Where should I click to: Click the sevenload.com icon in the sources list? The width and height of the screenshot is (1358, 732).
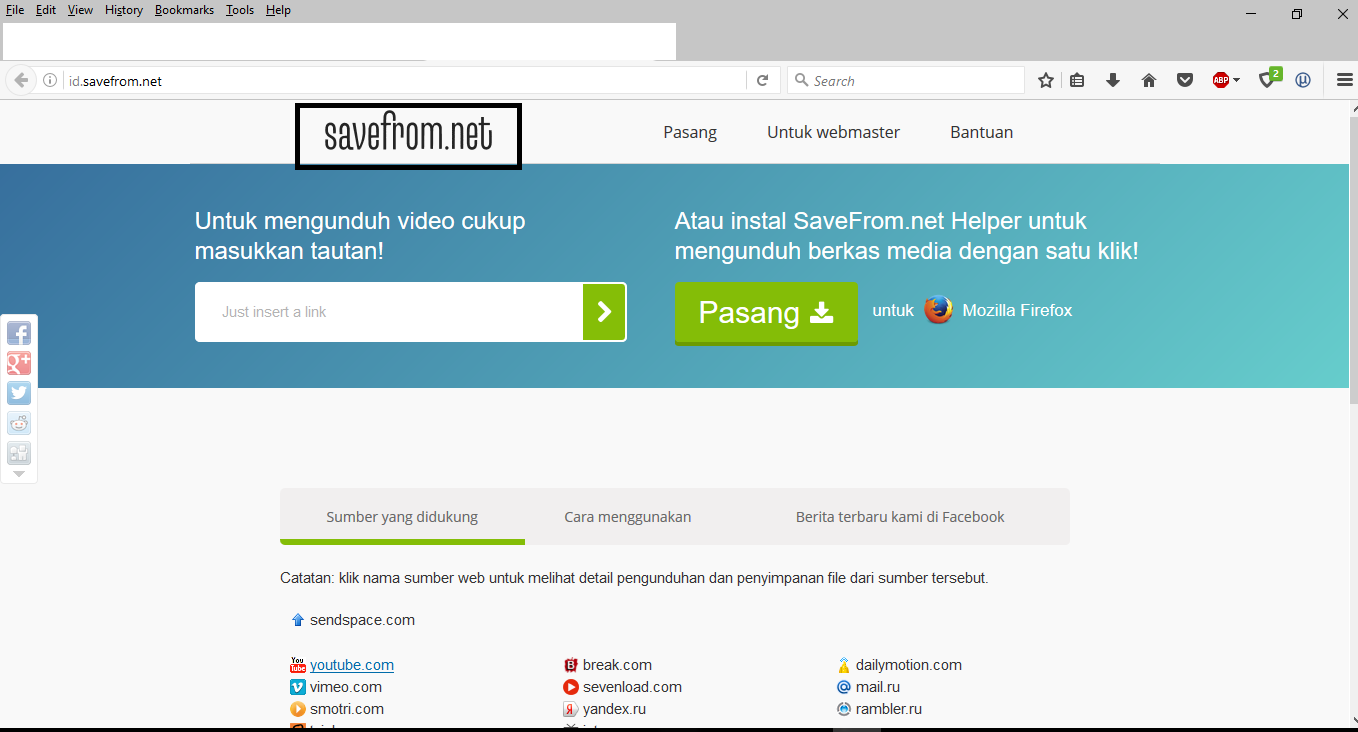(571, 687)
